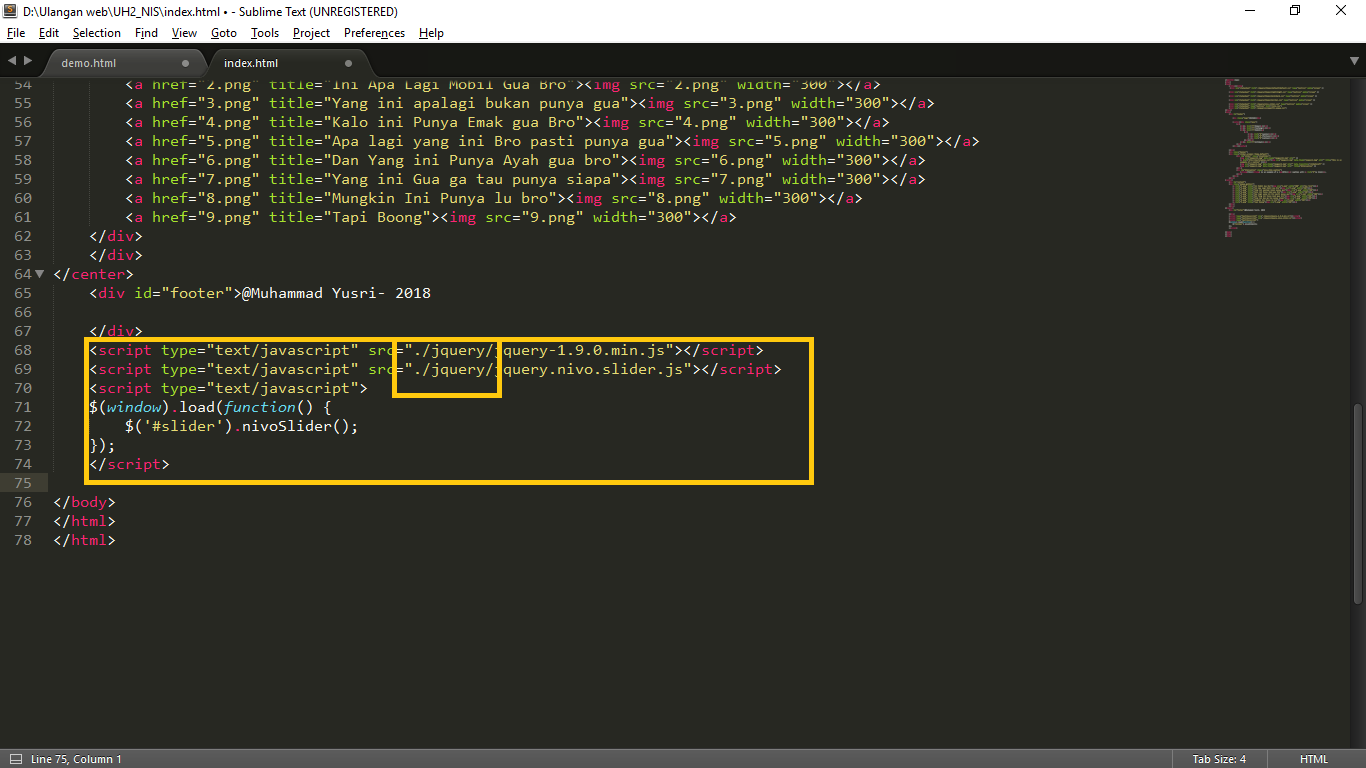Open the View menu
1366x768 pixels.
184,33
